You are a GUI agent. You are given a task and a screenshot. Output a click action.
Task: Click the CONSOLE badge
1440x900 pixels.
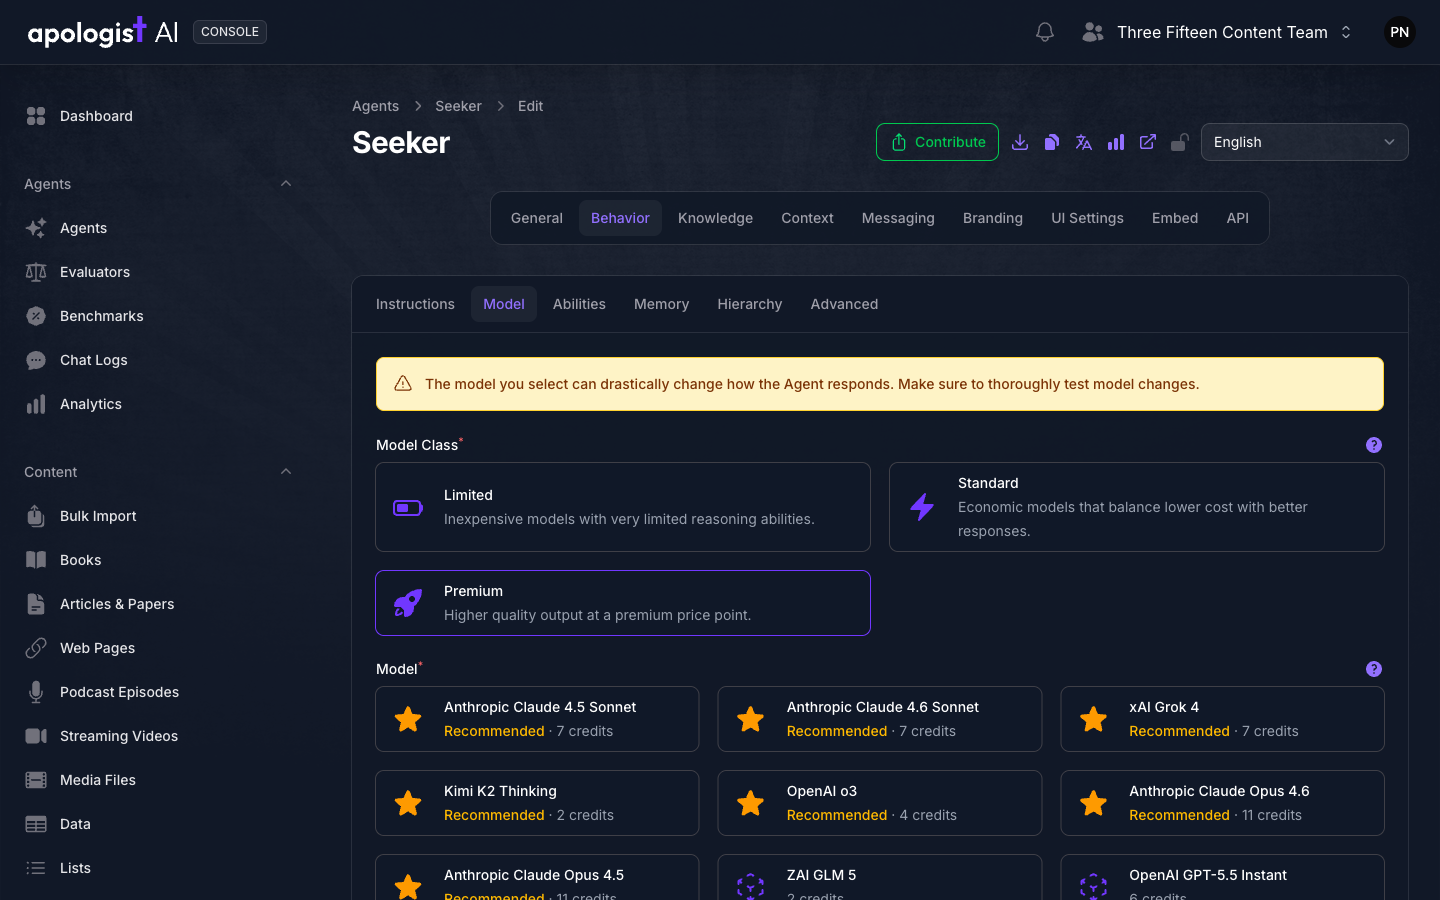coord(230,32)
